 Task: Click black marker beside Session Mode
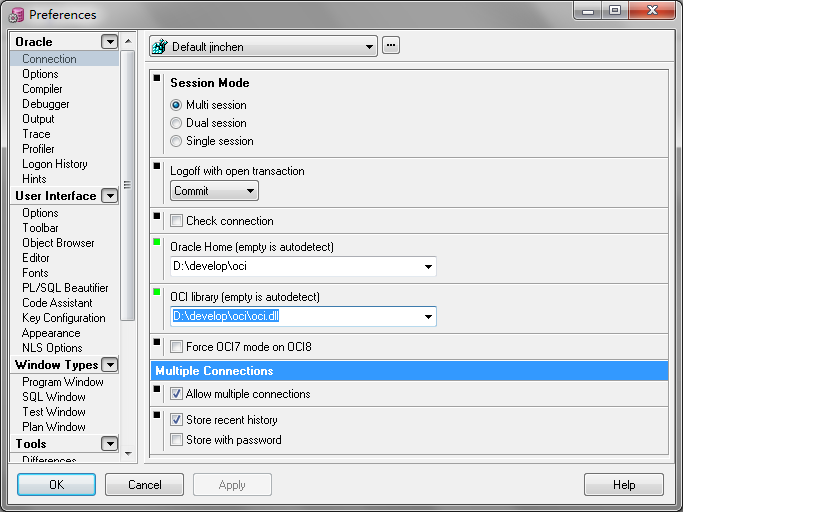pyautogui.click(x=157, y=78)
